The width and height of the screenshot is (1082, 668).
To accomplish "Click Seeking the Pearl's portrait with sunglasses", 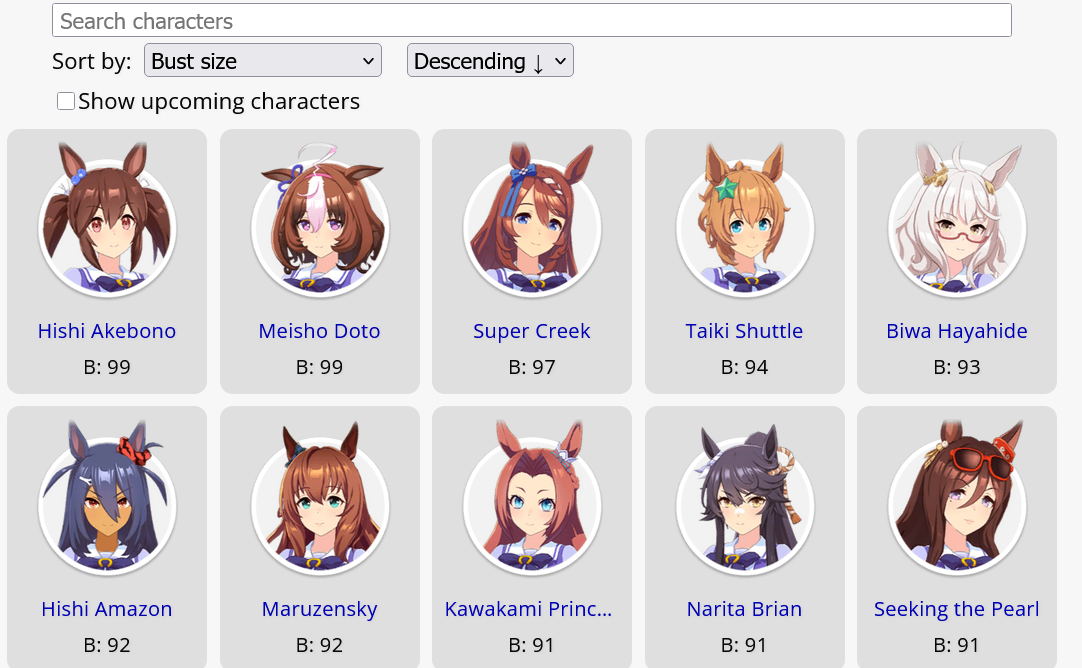I will tap(957, 498).
